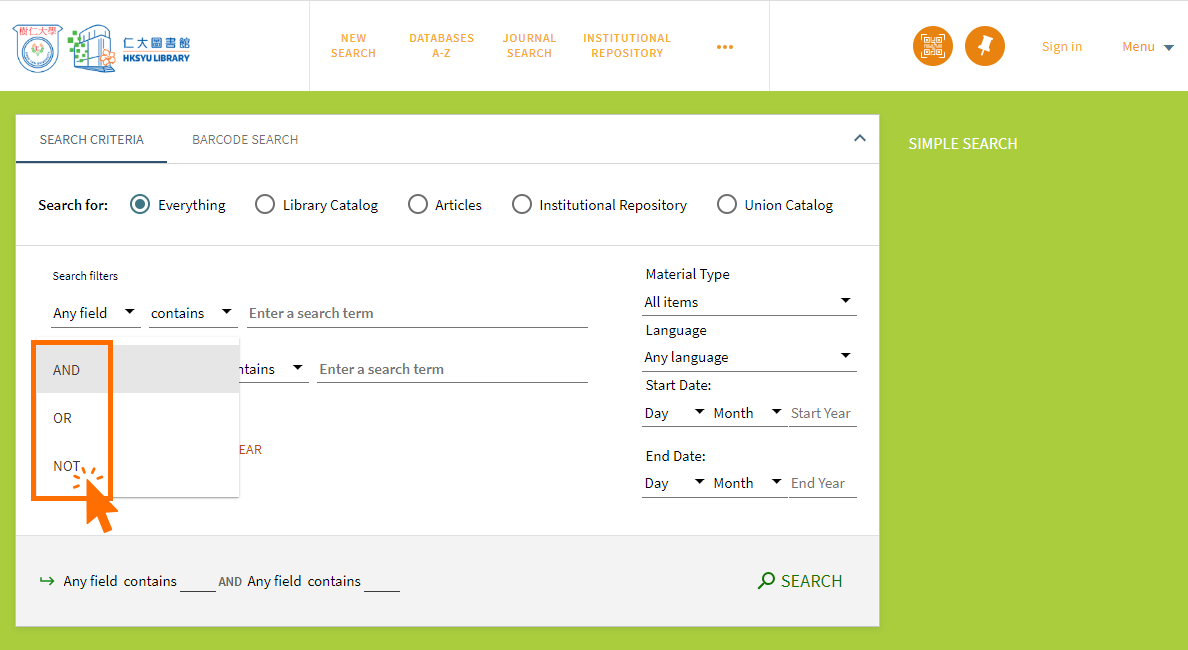
Task: Select NOT from the operator list
Action: pyautogui.click(x=67, y=466)
